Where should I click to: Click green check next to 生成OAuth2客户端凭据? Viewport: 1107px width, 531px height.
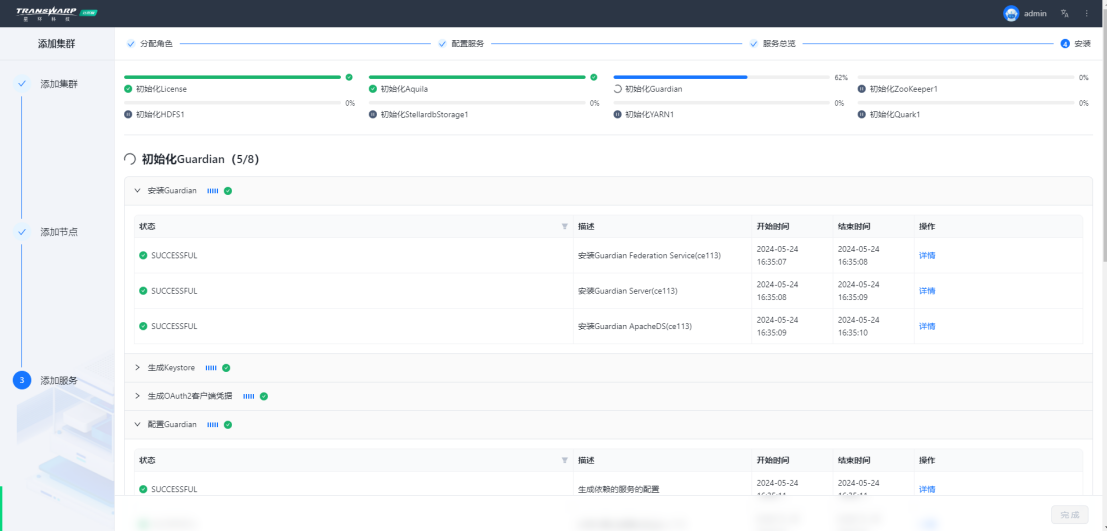point(263,396)
